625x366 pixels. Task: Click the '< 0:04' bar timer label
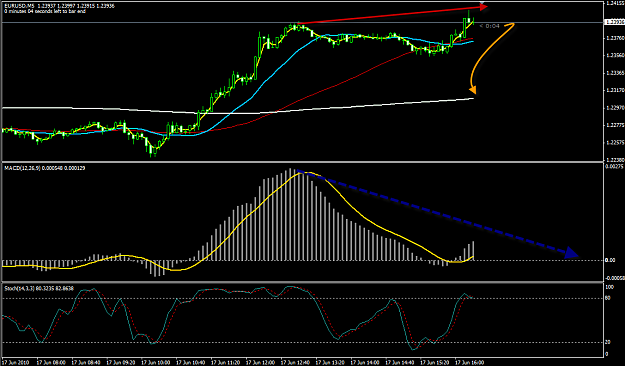click(x=489, y=26)
